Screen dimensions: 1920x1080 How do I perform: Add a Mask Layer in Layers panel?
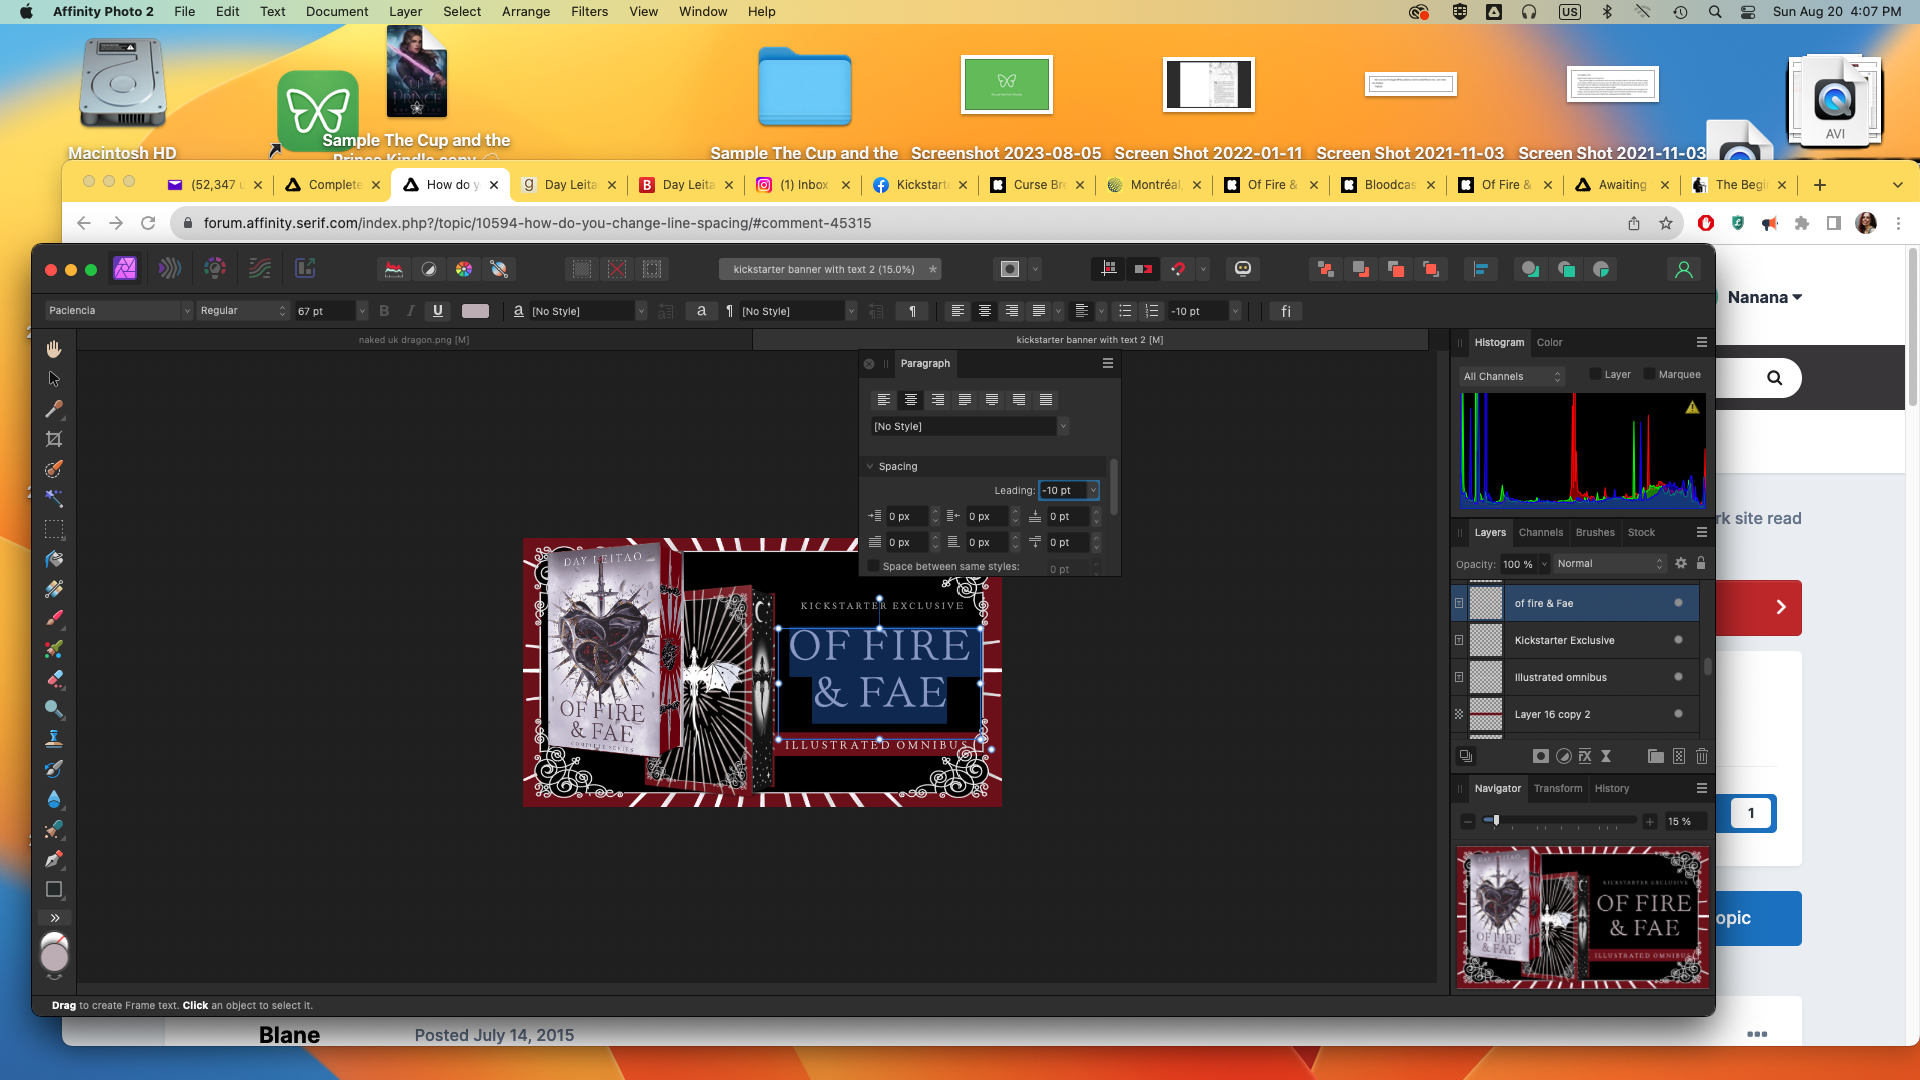pyautogui.click(x=1541, y=757)
